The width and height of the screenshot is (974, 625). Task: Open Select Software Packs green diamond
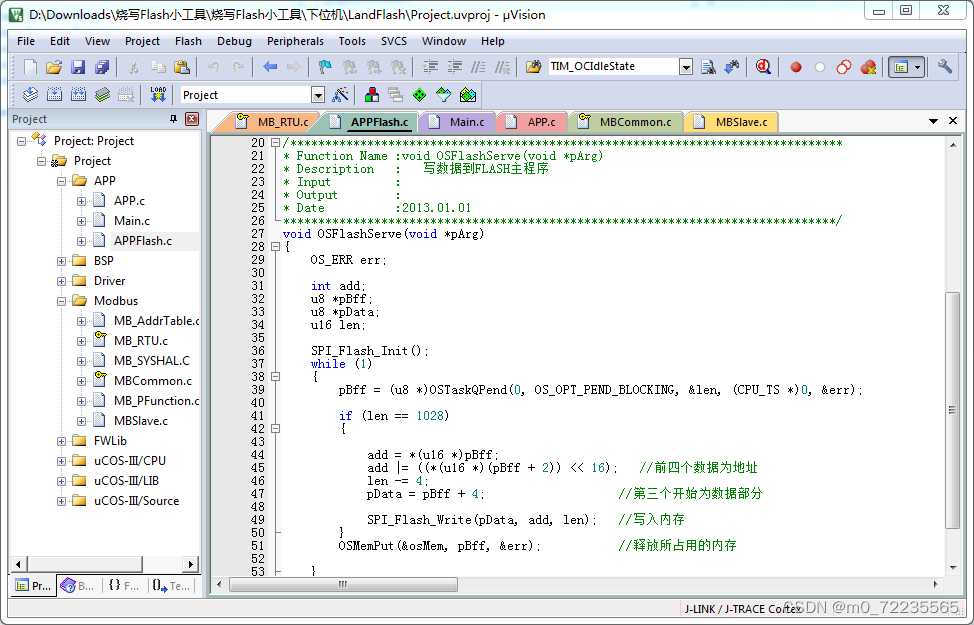click(x=420, y=94)
